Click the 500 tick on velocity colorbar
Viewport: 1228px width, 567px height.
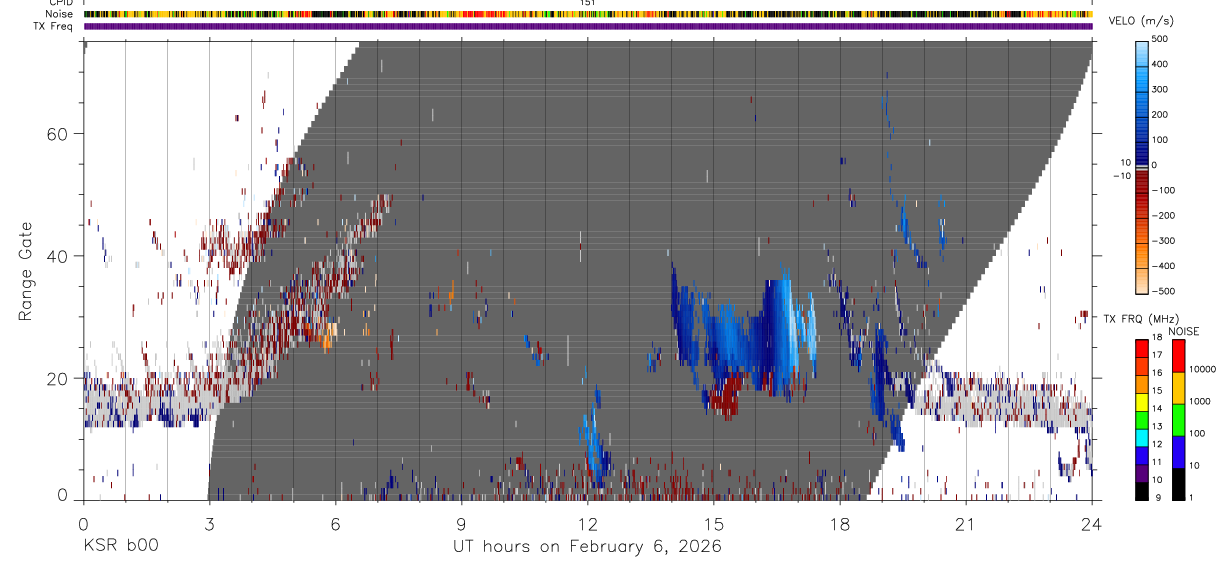1162,39
